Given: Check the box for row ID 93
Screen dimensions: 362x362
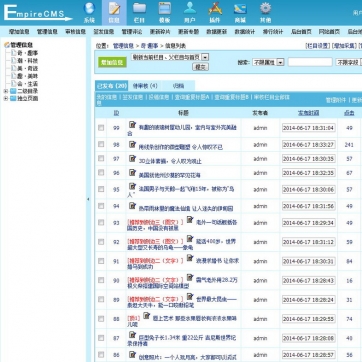Looking at the screenshot, I should pos(101,223).
